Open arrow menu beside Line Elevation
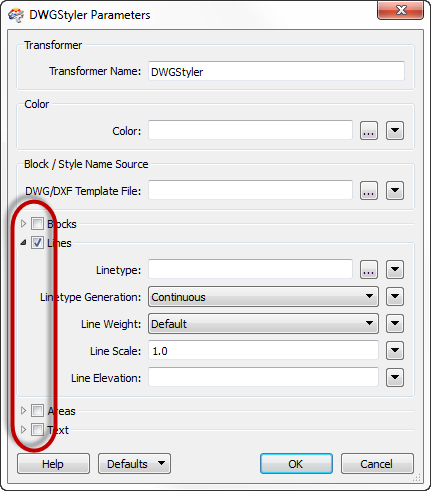 395,378
